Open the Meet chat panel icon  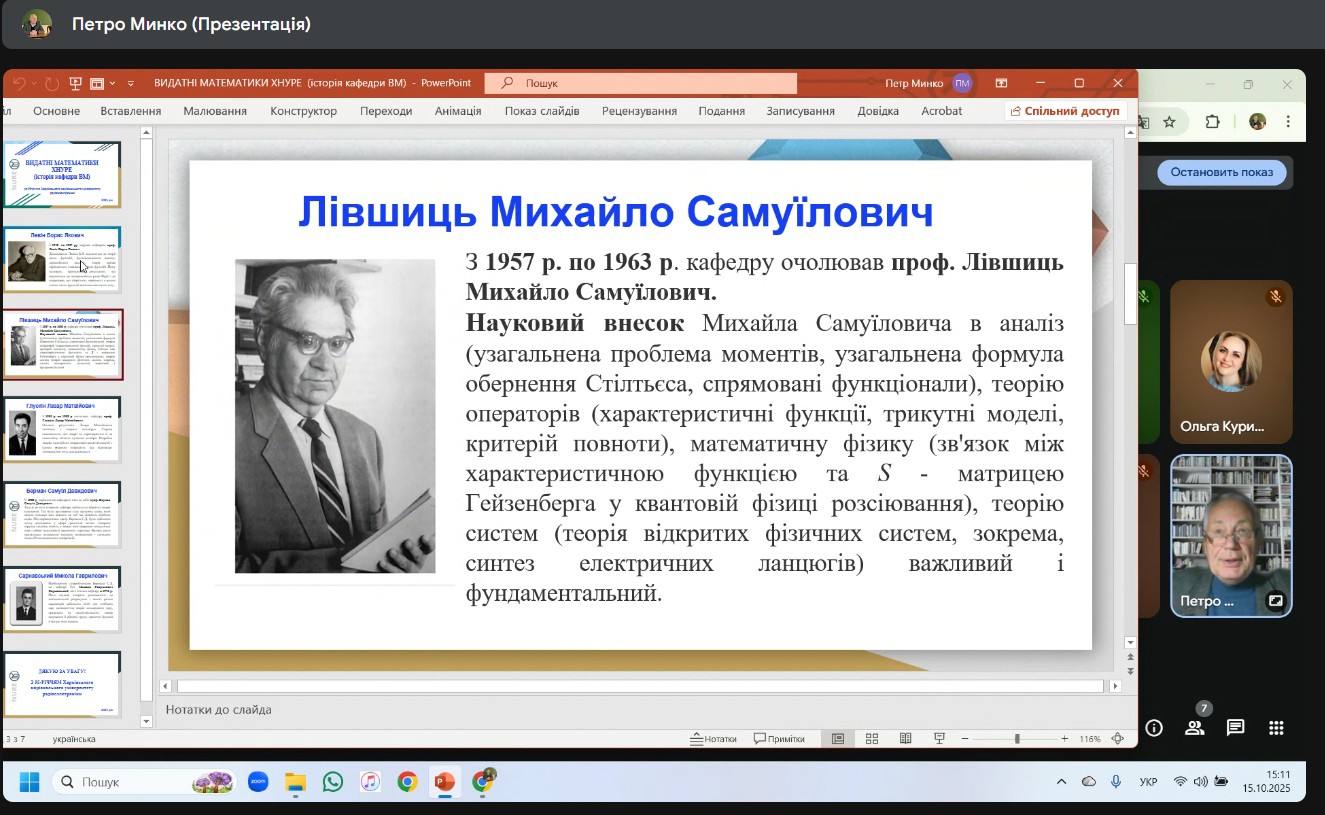(1235, 728)
